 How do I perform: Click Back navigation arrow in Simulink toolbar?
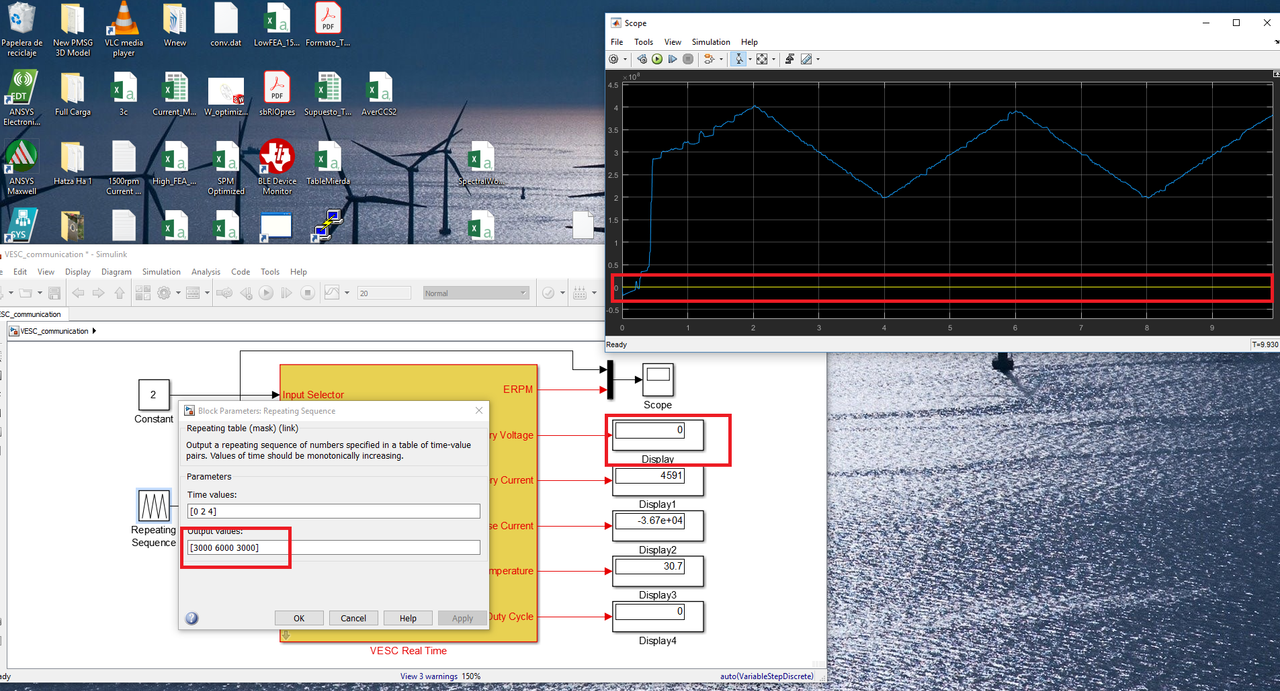(x=78, y=293)
